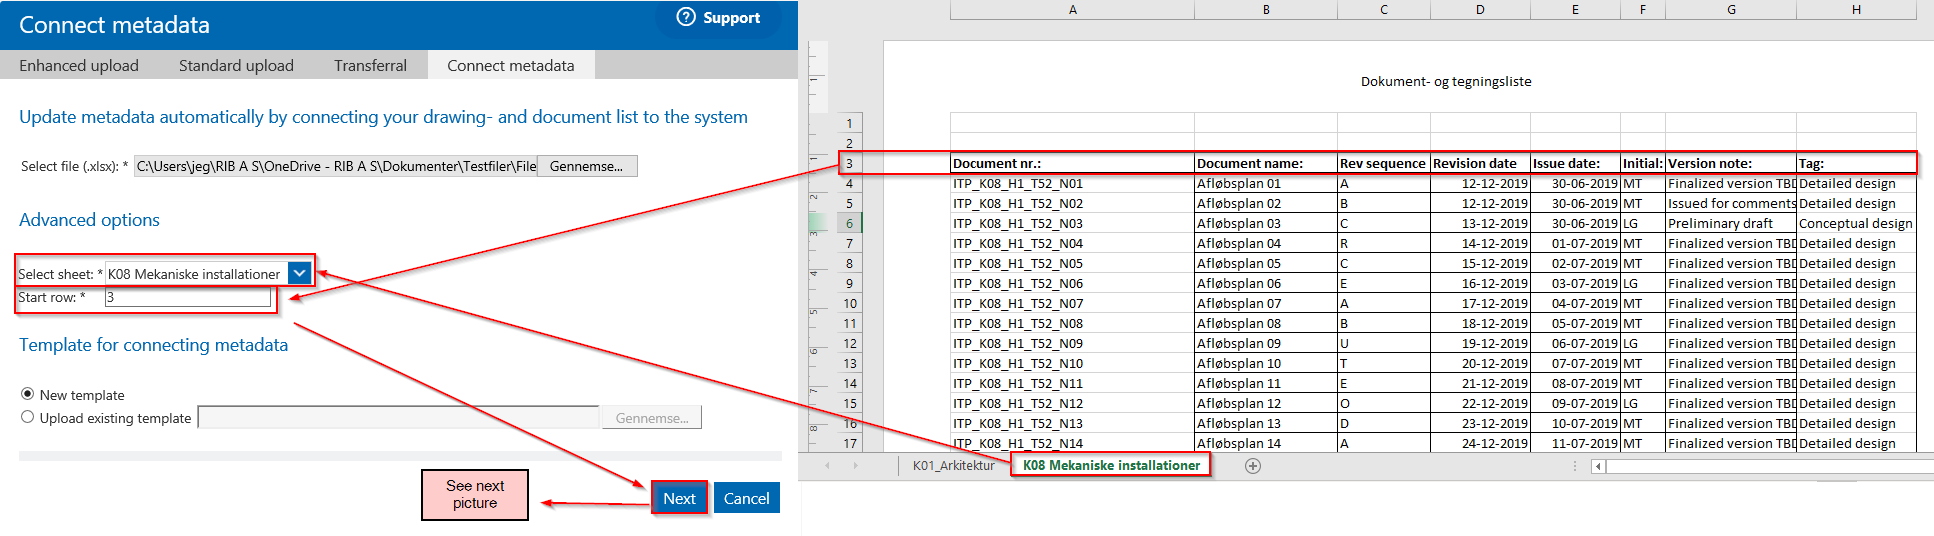The height and width of the screenshot is (536, 1934).
Task: Open K01_Arkitektur sheet tab
Action: pyautogui.click(x=953, y=466)
